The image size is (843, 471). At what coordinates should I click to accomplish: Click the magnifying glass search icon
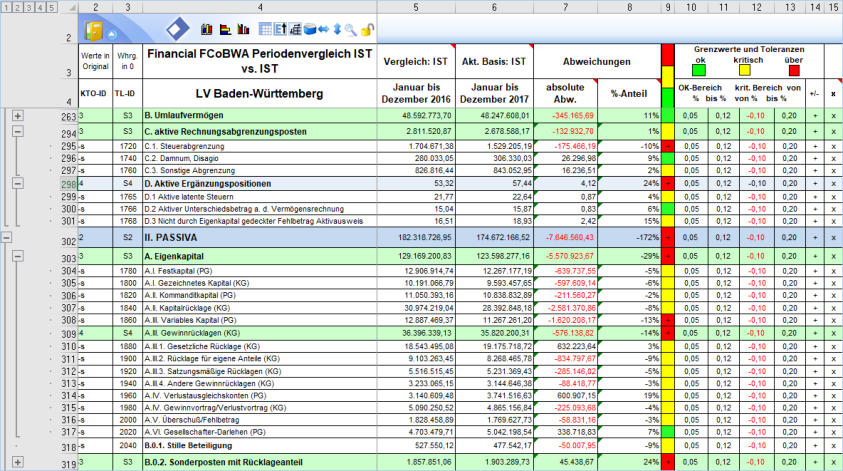351,30
